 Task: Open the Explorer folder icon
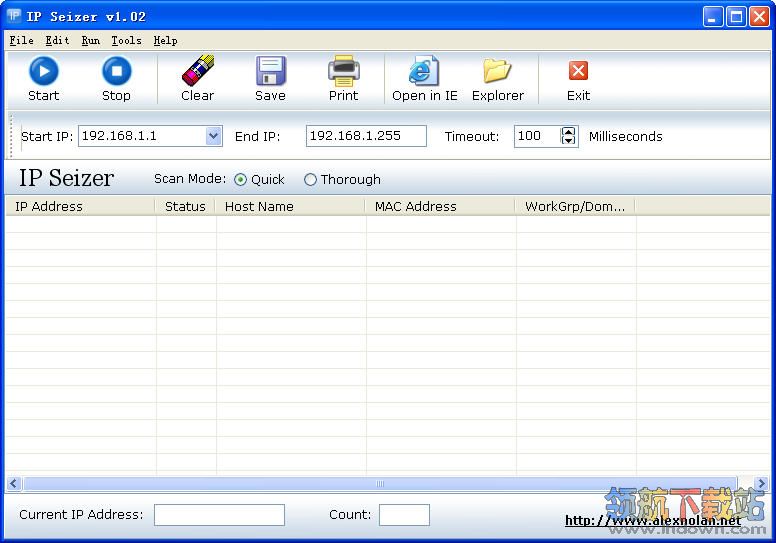coord(497,71)
